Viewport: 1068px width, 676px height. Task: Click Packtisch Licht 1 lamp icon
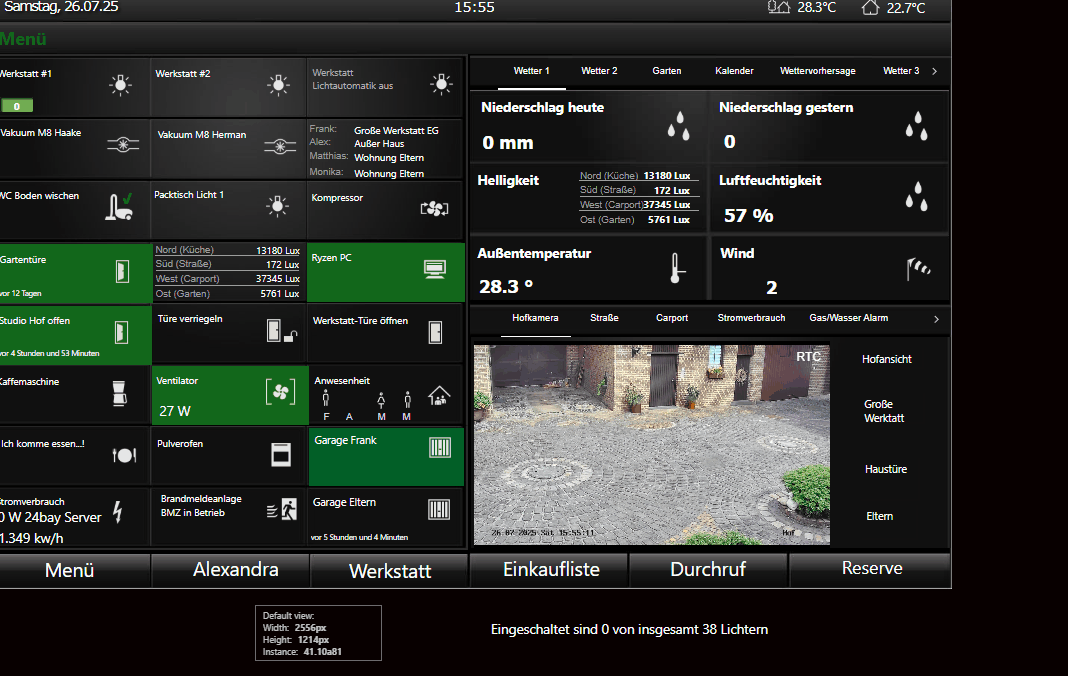[x=277, y=206]
